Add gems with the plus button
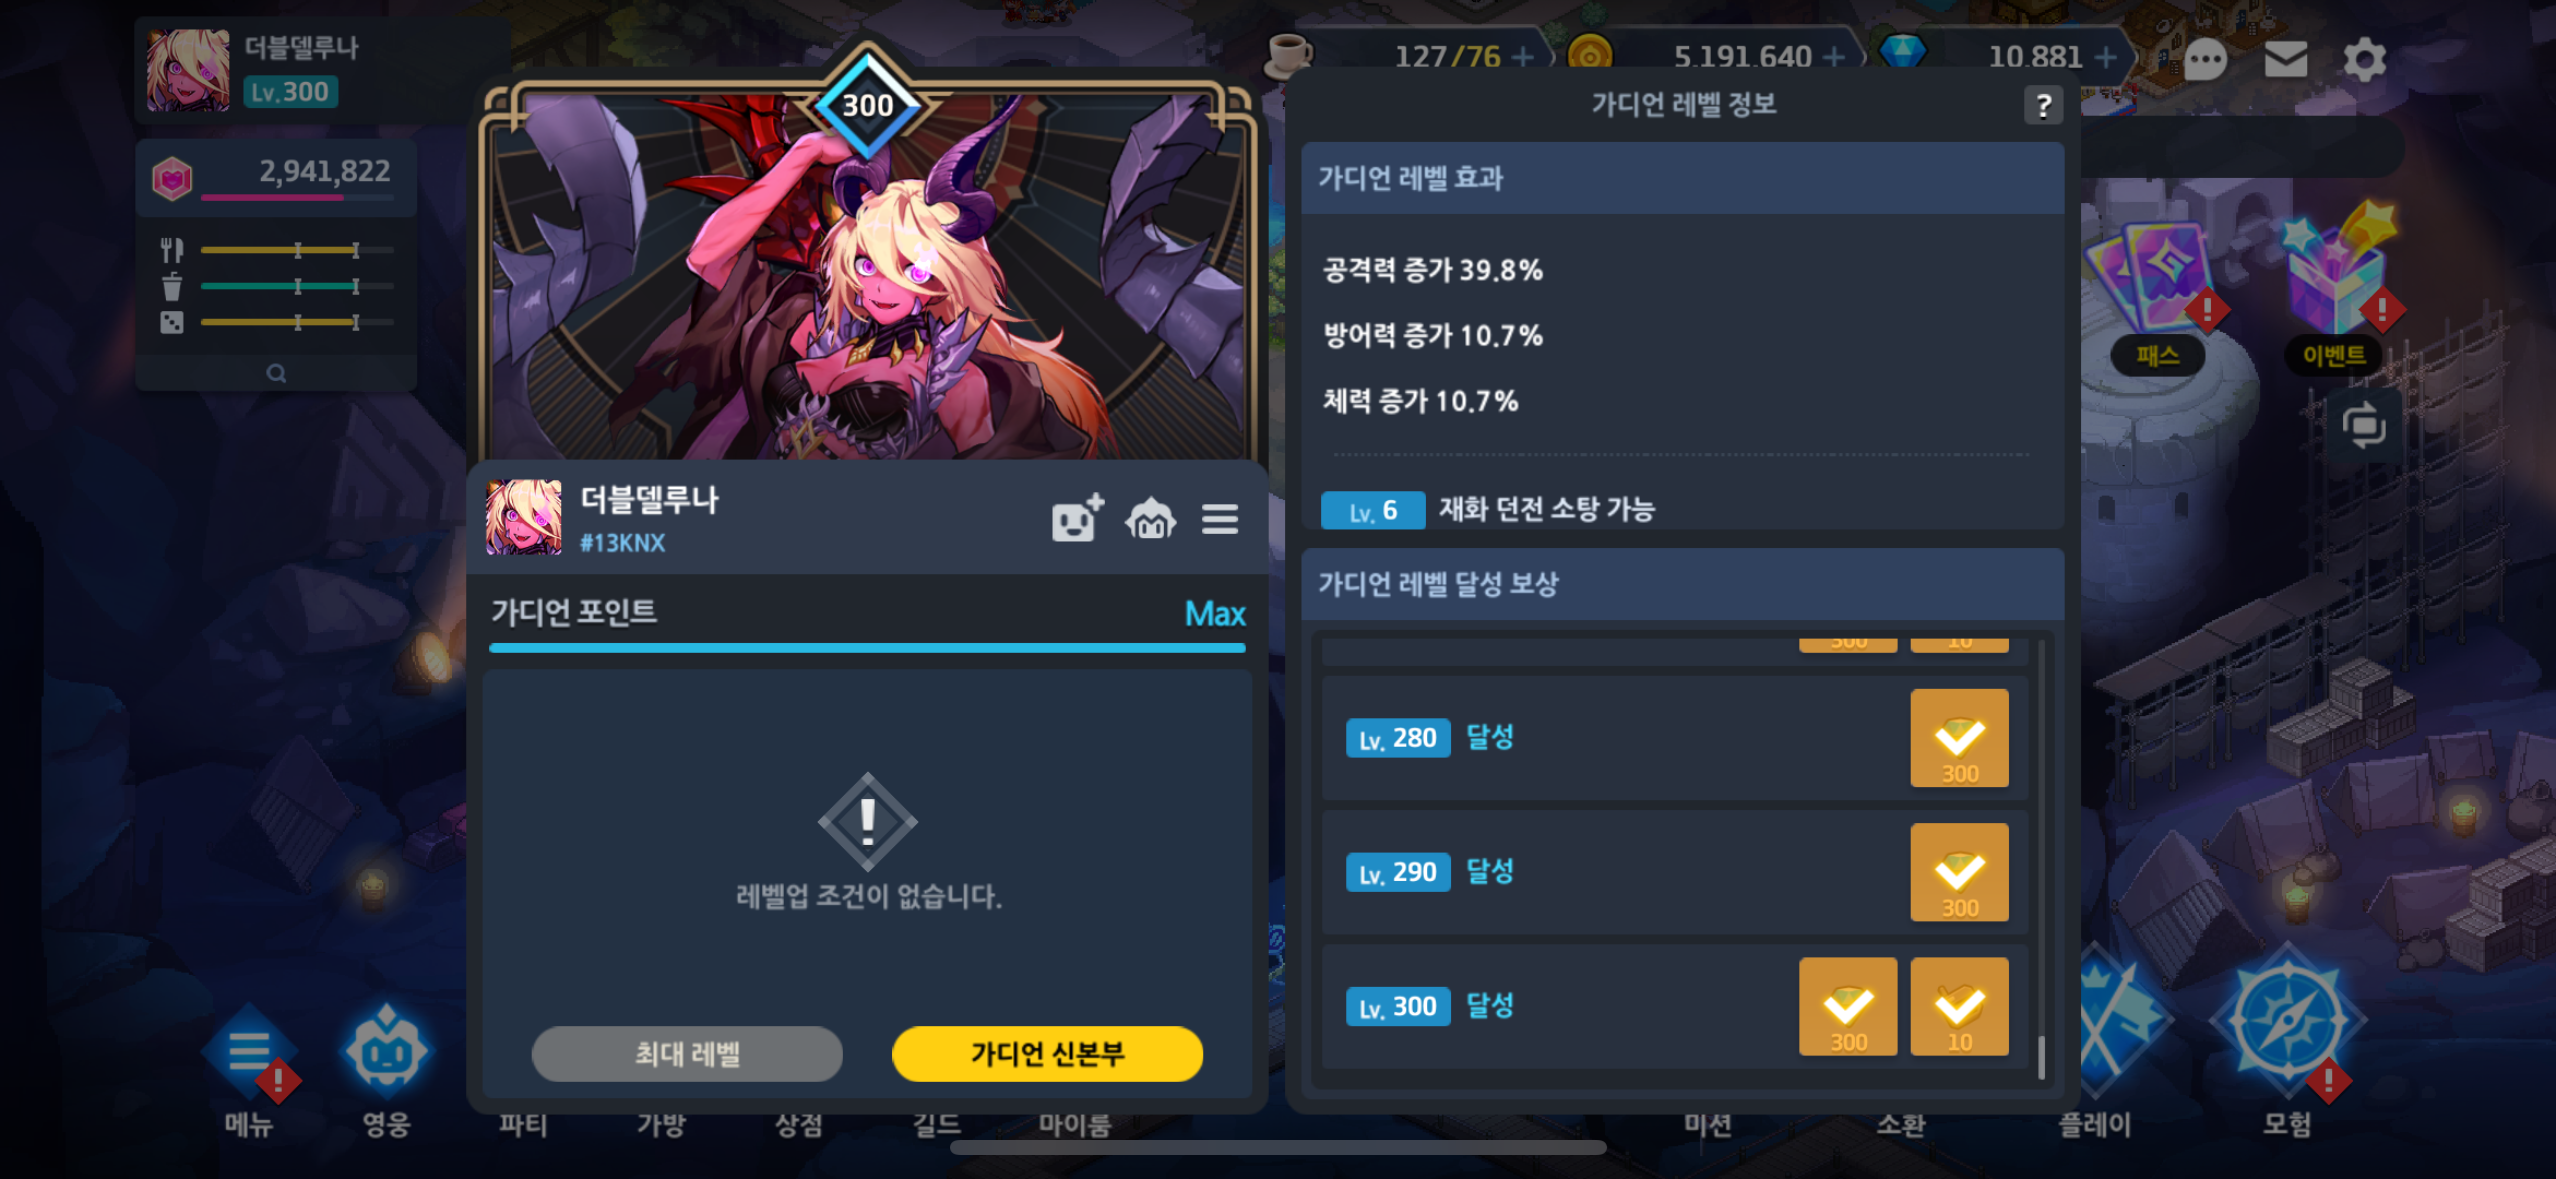Image resolution: width=2556 pixels, height=1179 pixels. [x=2105, y=57]
